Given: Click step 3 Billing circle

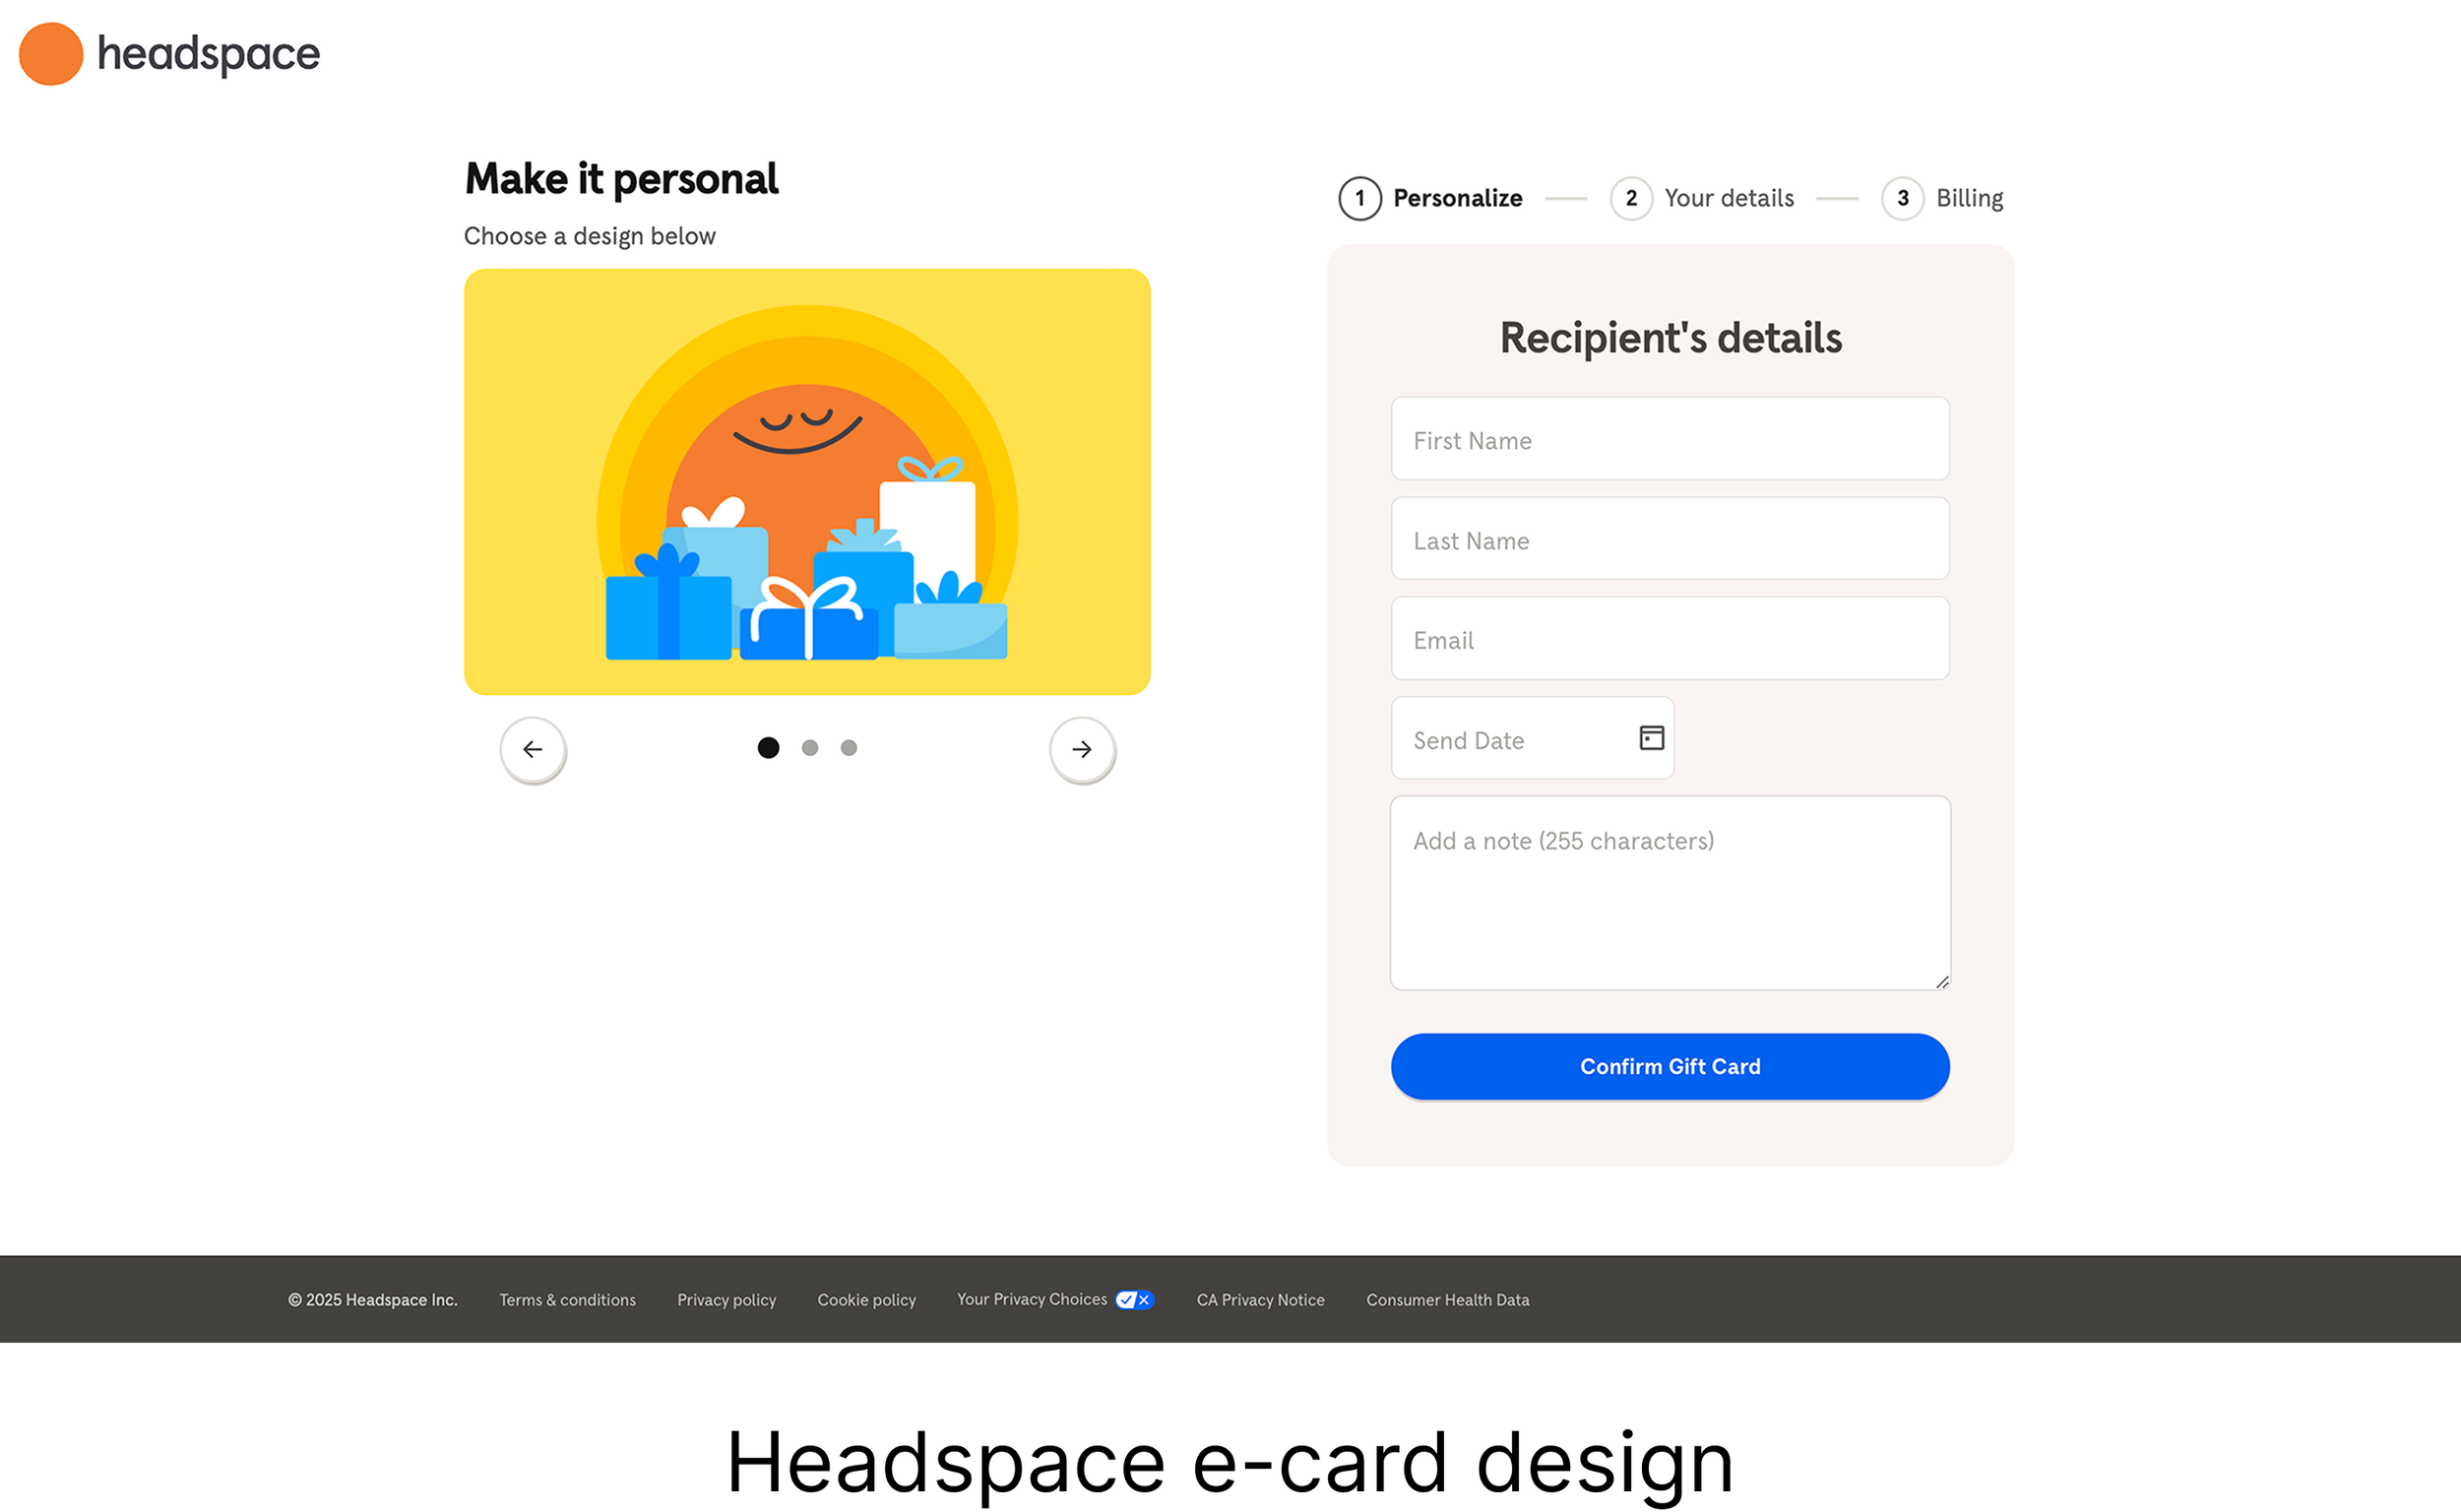Looking at the screenshot, I should (1902, 198).
